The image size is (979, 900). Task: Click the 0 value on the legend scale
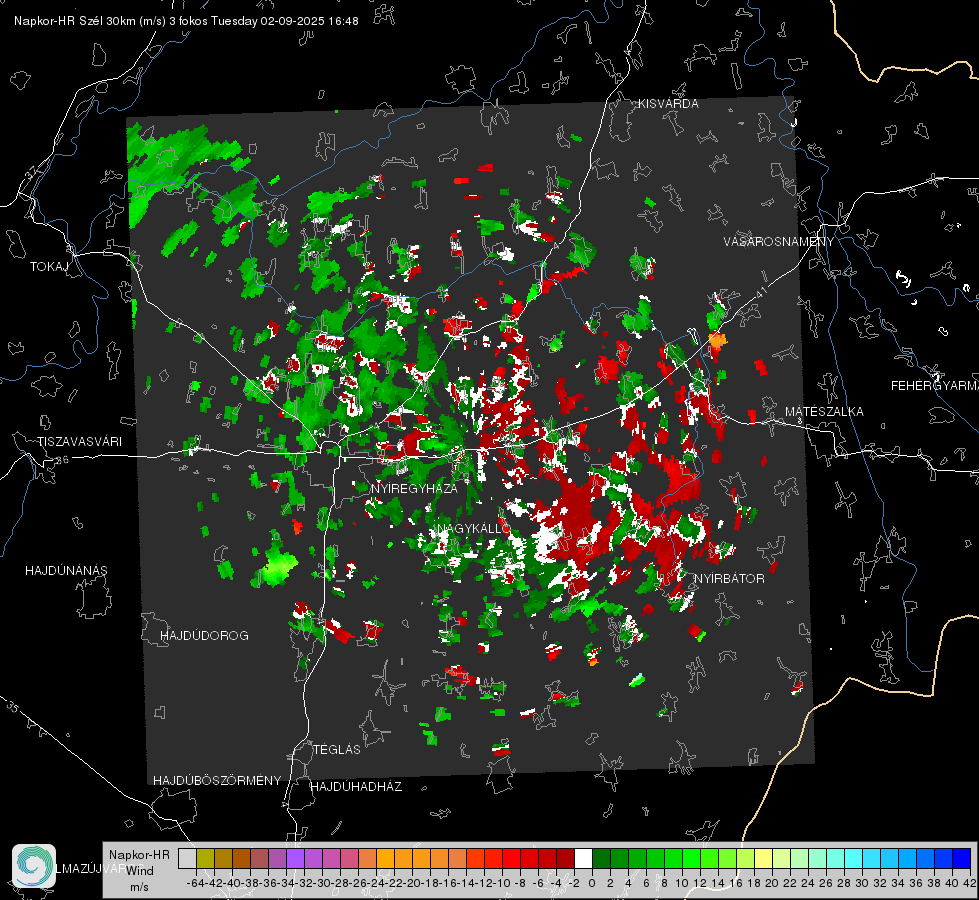tap(592, 883)
